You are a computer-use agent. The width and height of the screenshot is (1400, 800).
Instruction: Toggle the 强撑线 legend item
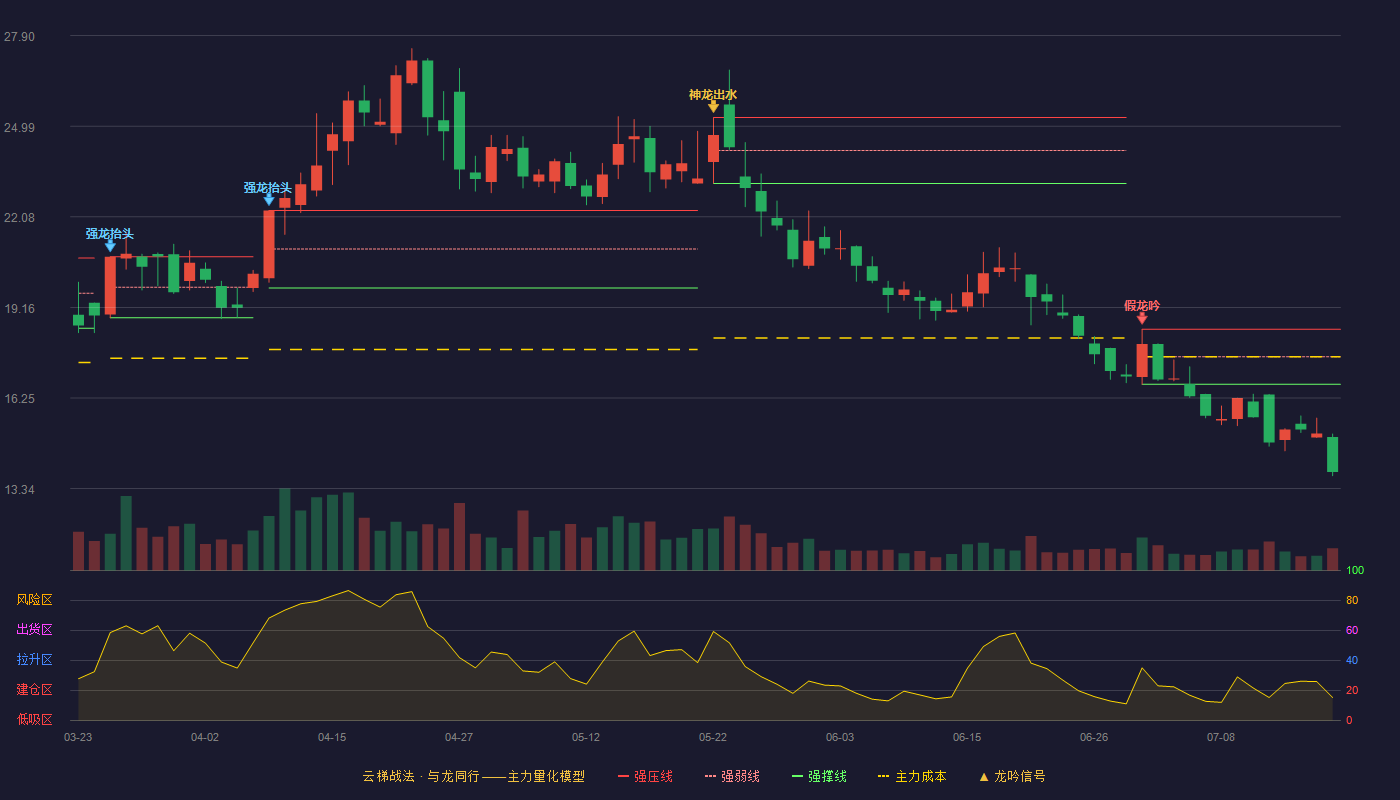(820, 776)
